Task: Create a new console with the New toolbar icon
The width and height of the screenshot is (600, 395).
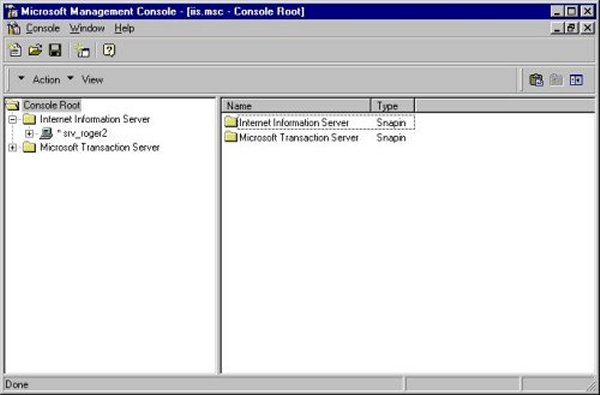Action: coord(15,50)
